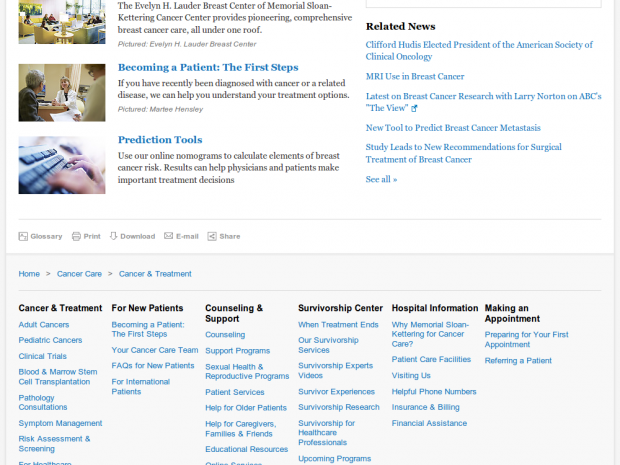Read Clifford Hudis Elected President news
Screen dimensions: 620x465
pos(479,51)
